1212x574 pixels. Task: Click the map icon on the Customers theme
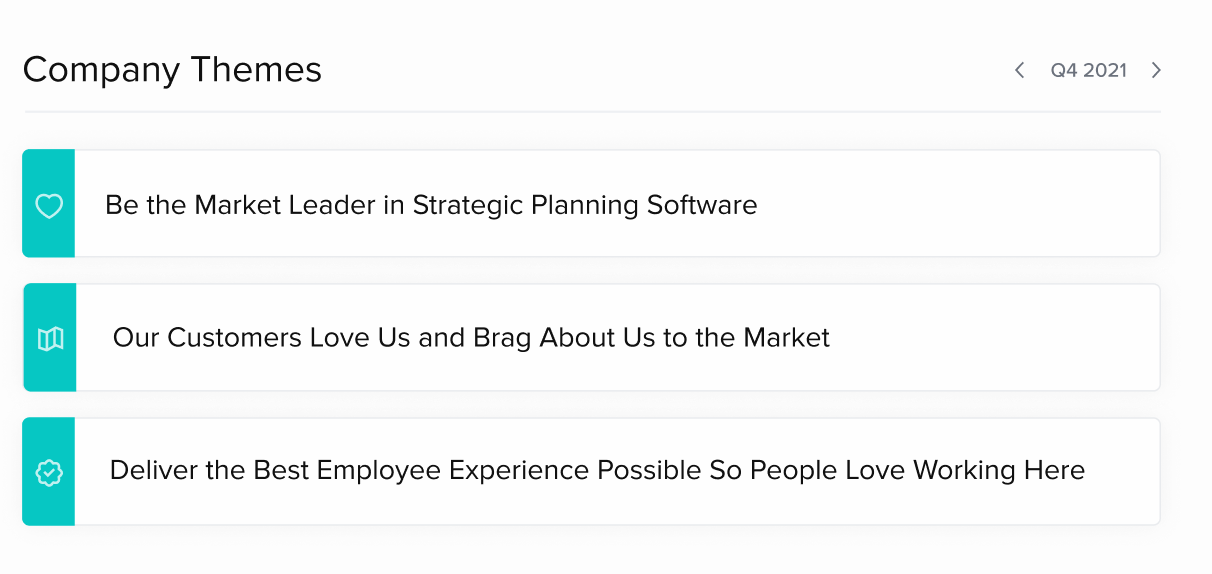point(50,339)
